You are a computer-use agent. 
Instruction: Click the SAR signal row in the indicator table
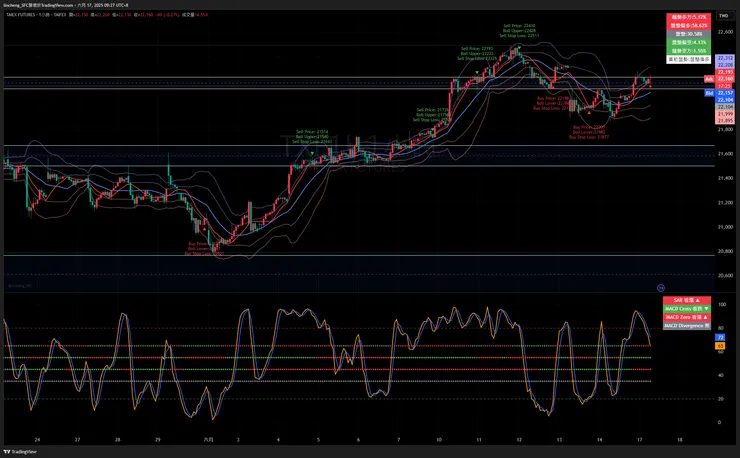point(687,300)
